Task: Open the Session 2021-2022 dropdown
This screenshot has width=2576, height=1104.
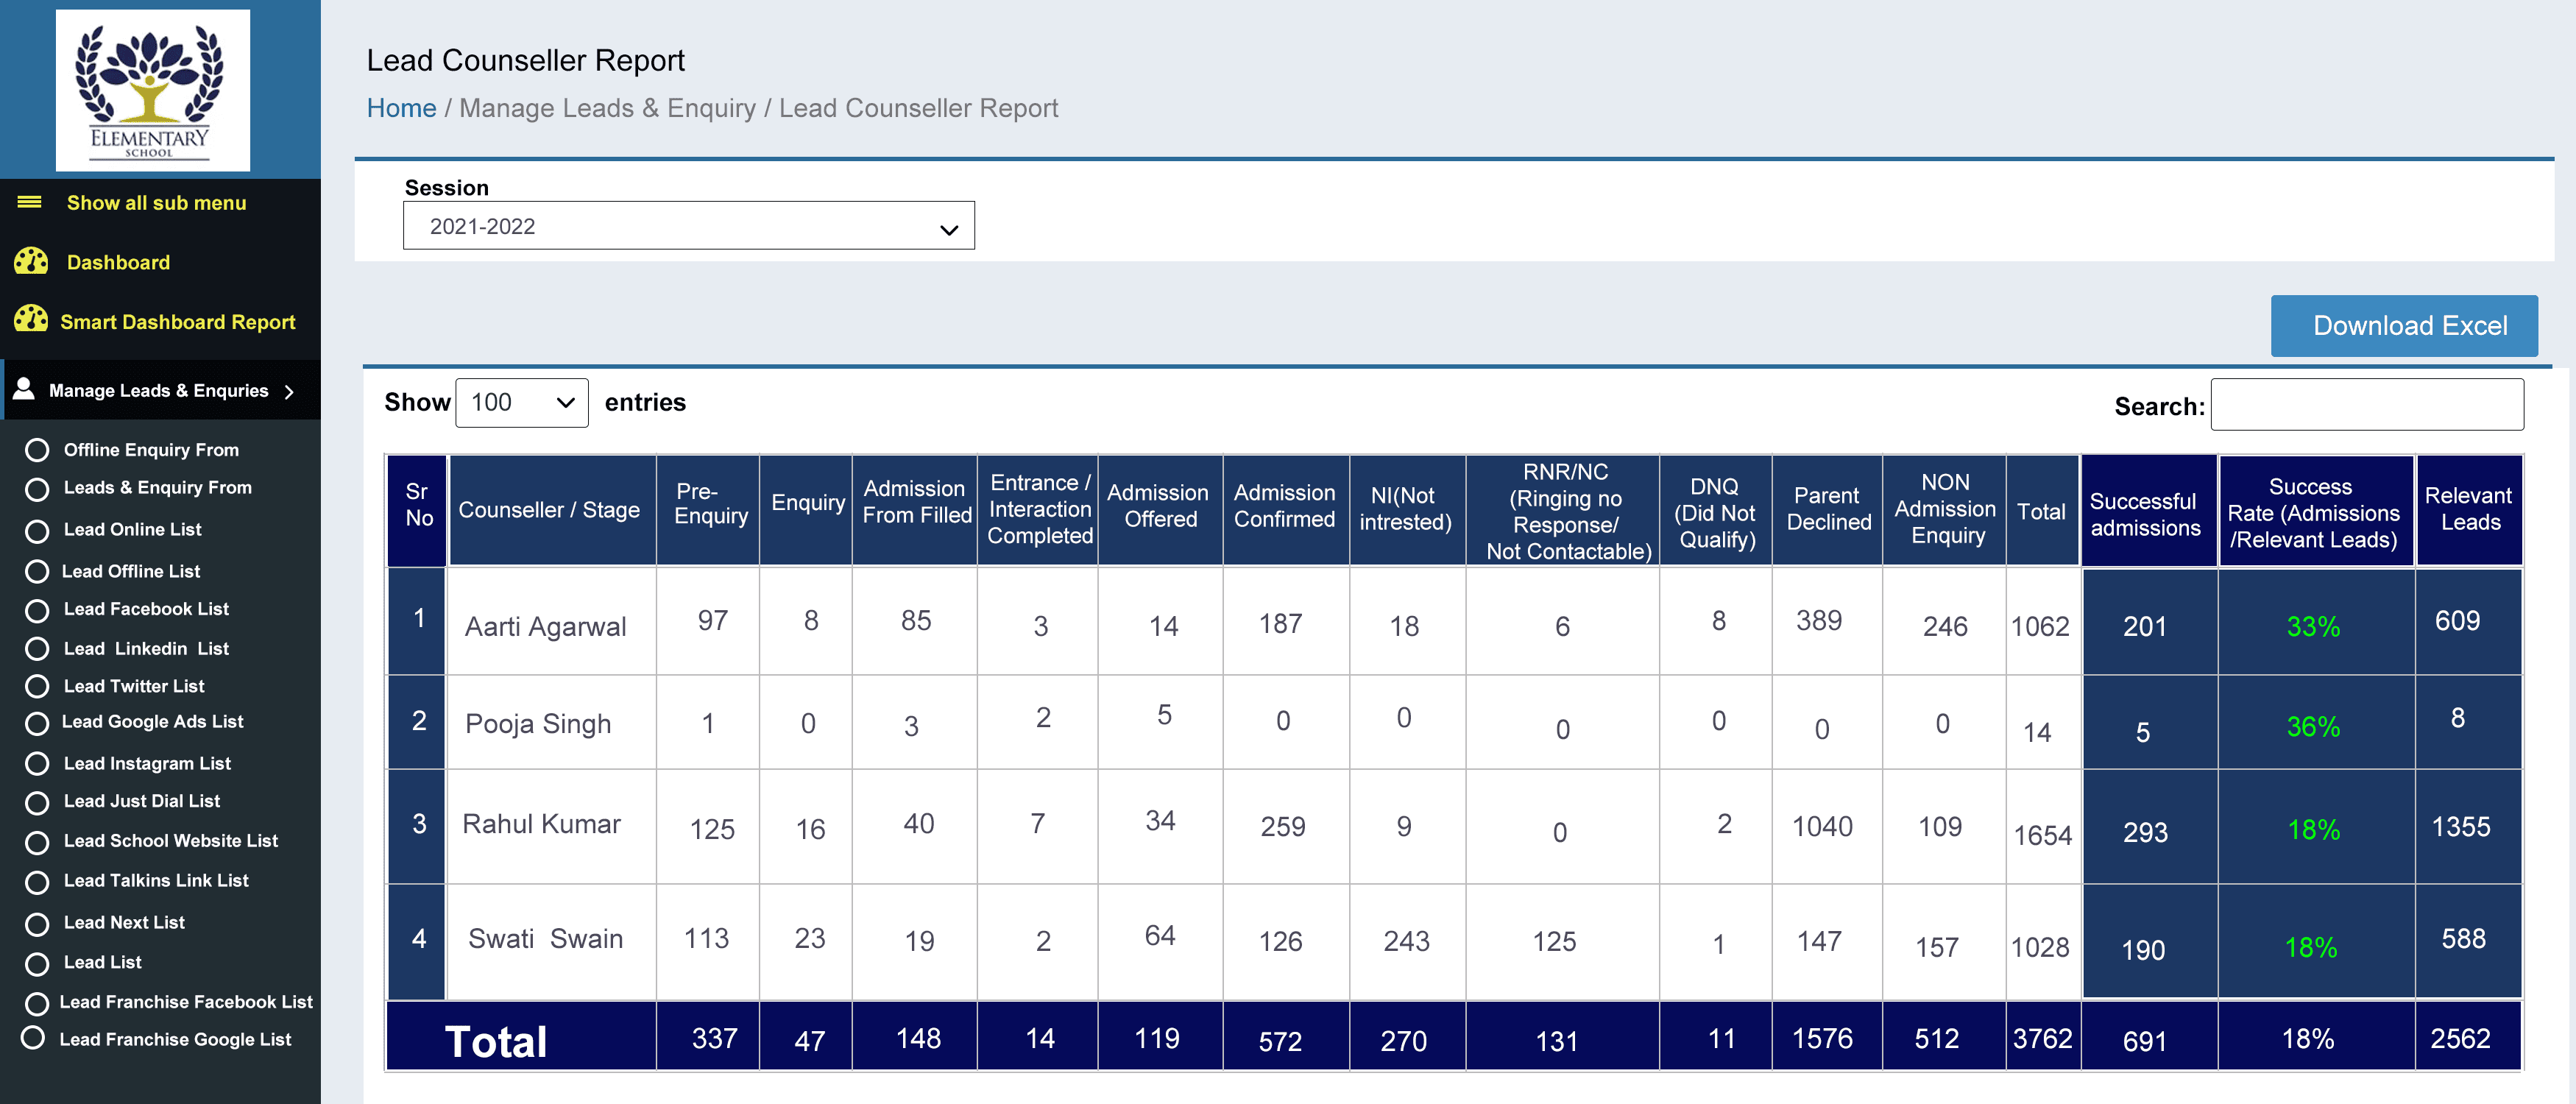Action: [688, 226]
